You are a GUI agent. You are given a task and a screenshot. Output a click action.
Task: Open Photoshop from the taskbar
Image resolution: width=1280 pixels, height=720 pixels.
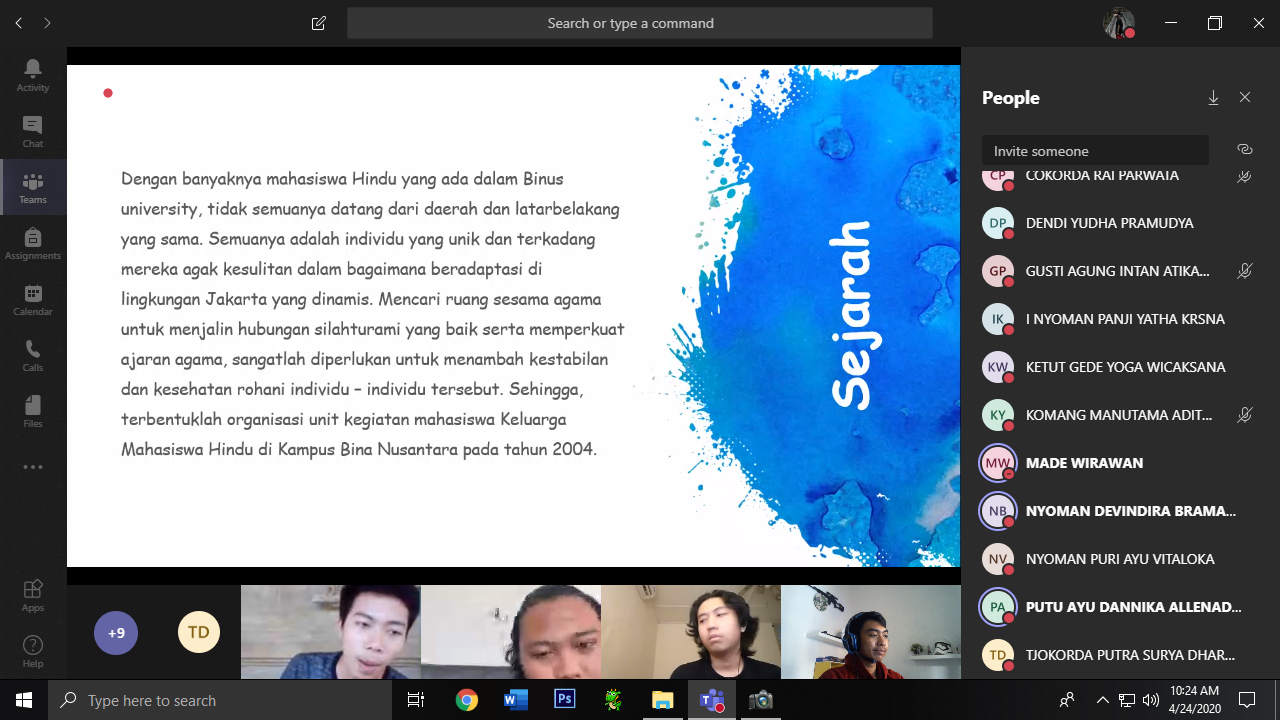[564, 700]
